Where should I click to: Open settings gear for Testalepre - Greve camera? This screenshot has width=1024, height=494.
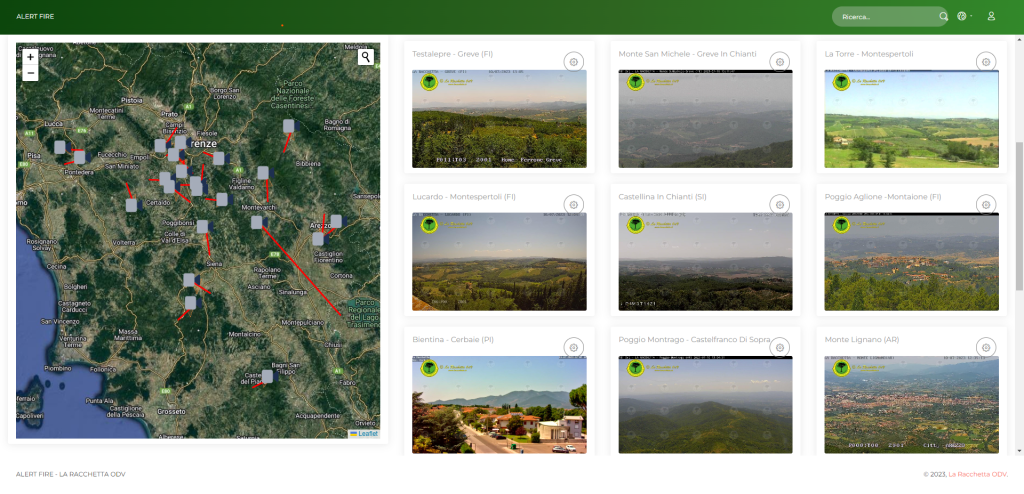pos(573,62)
